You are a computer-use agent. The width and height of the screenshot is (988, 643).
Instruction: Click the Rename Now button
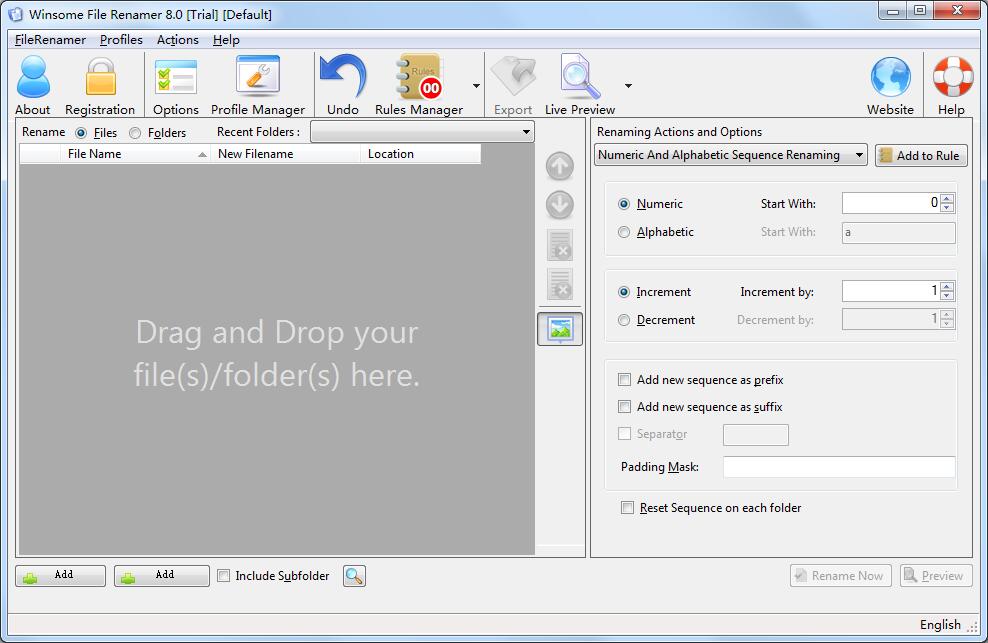point(841,576)
